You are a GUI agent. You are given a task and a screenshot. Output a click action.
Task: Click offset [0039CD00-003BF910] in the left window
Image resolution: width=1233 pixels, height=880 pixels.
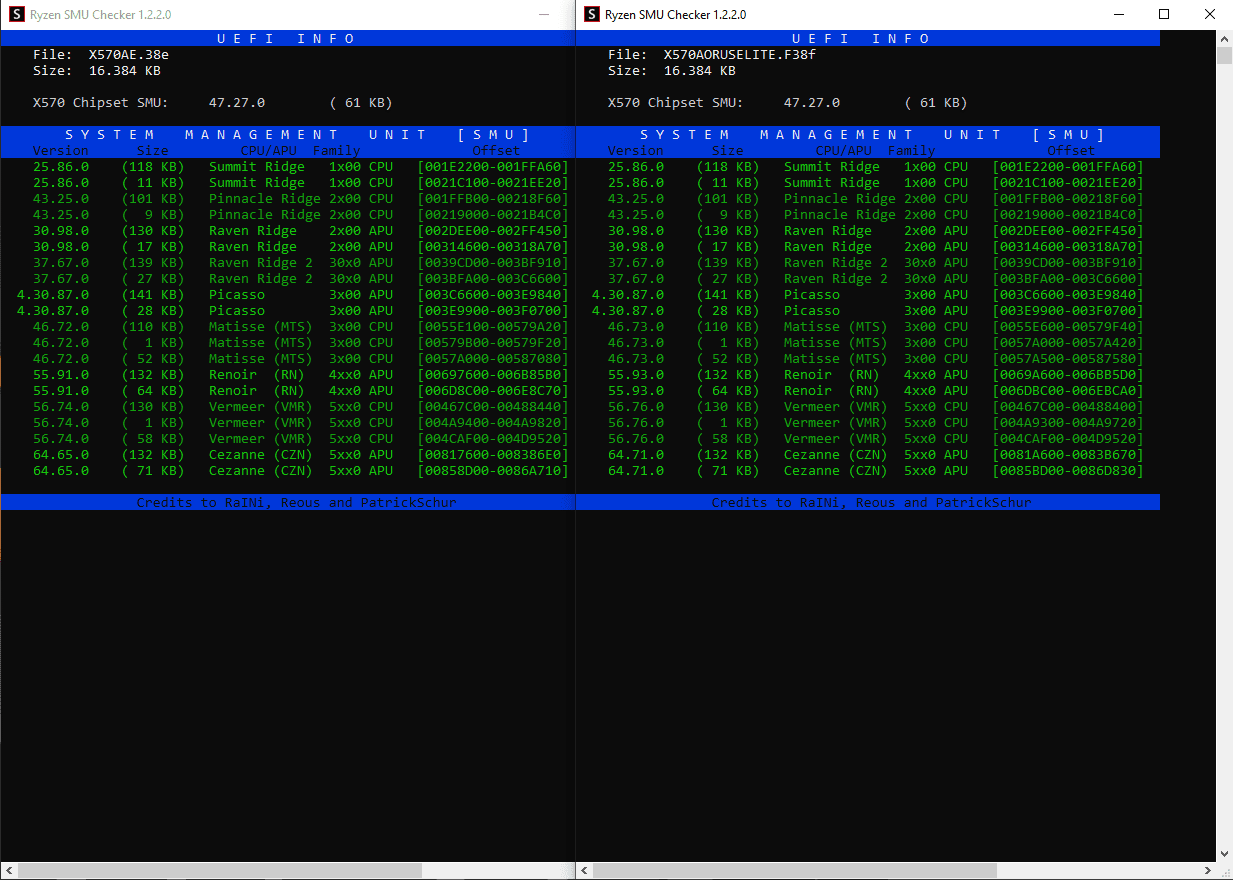coord(493,263)
